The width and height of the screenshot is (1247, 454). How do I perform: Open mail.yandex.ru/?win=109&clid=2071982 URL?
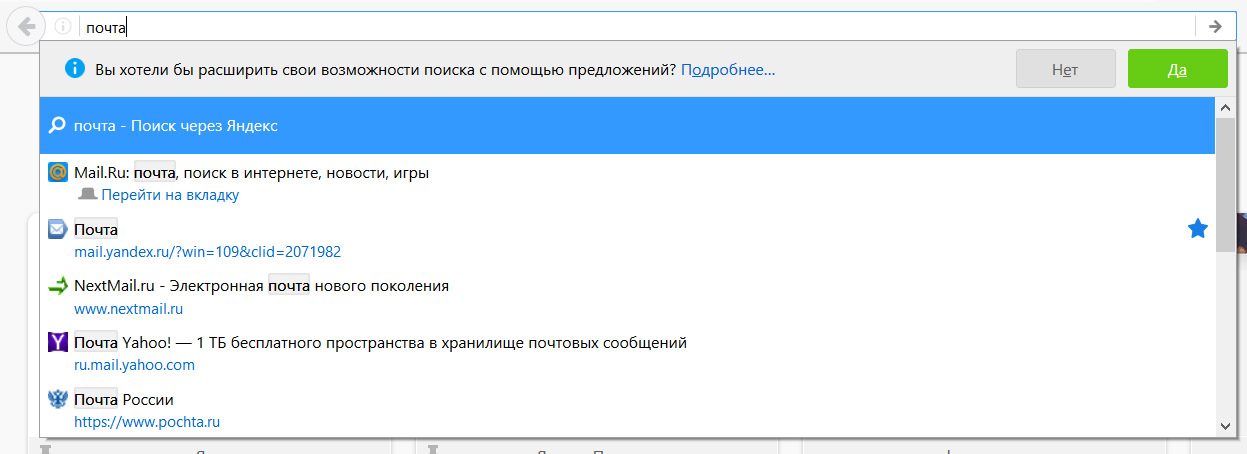tap(207, 252)
